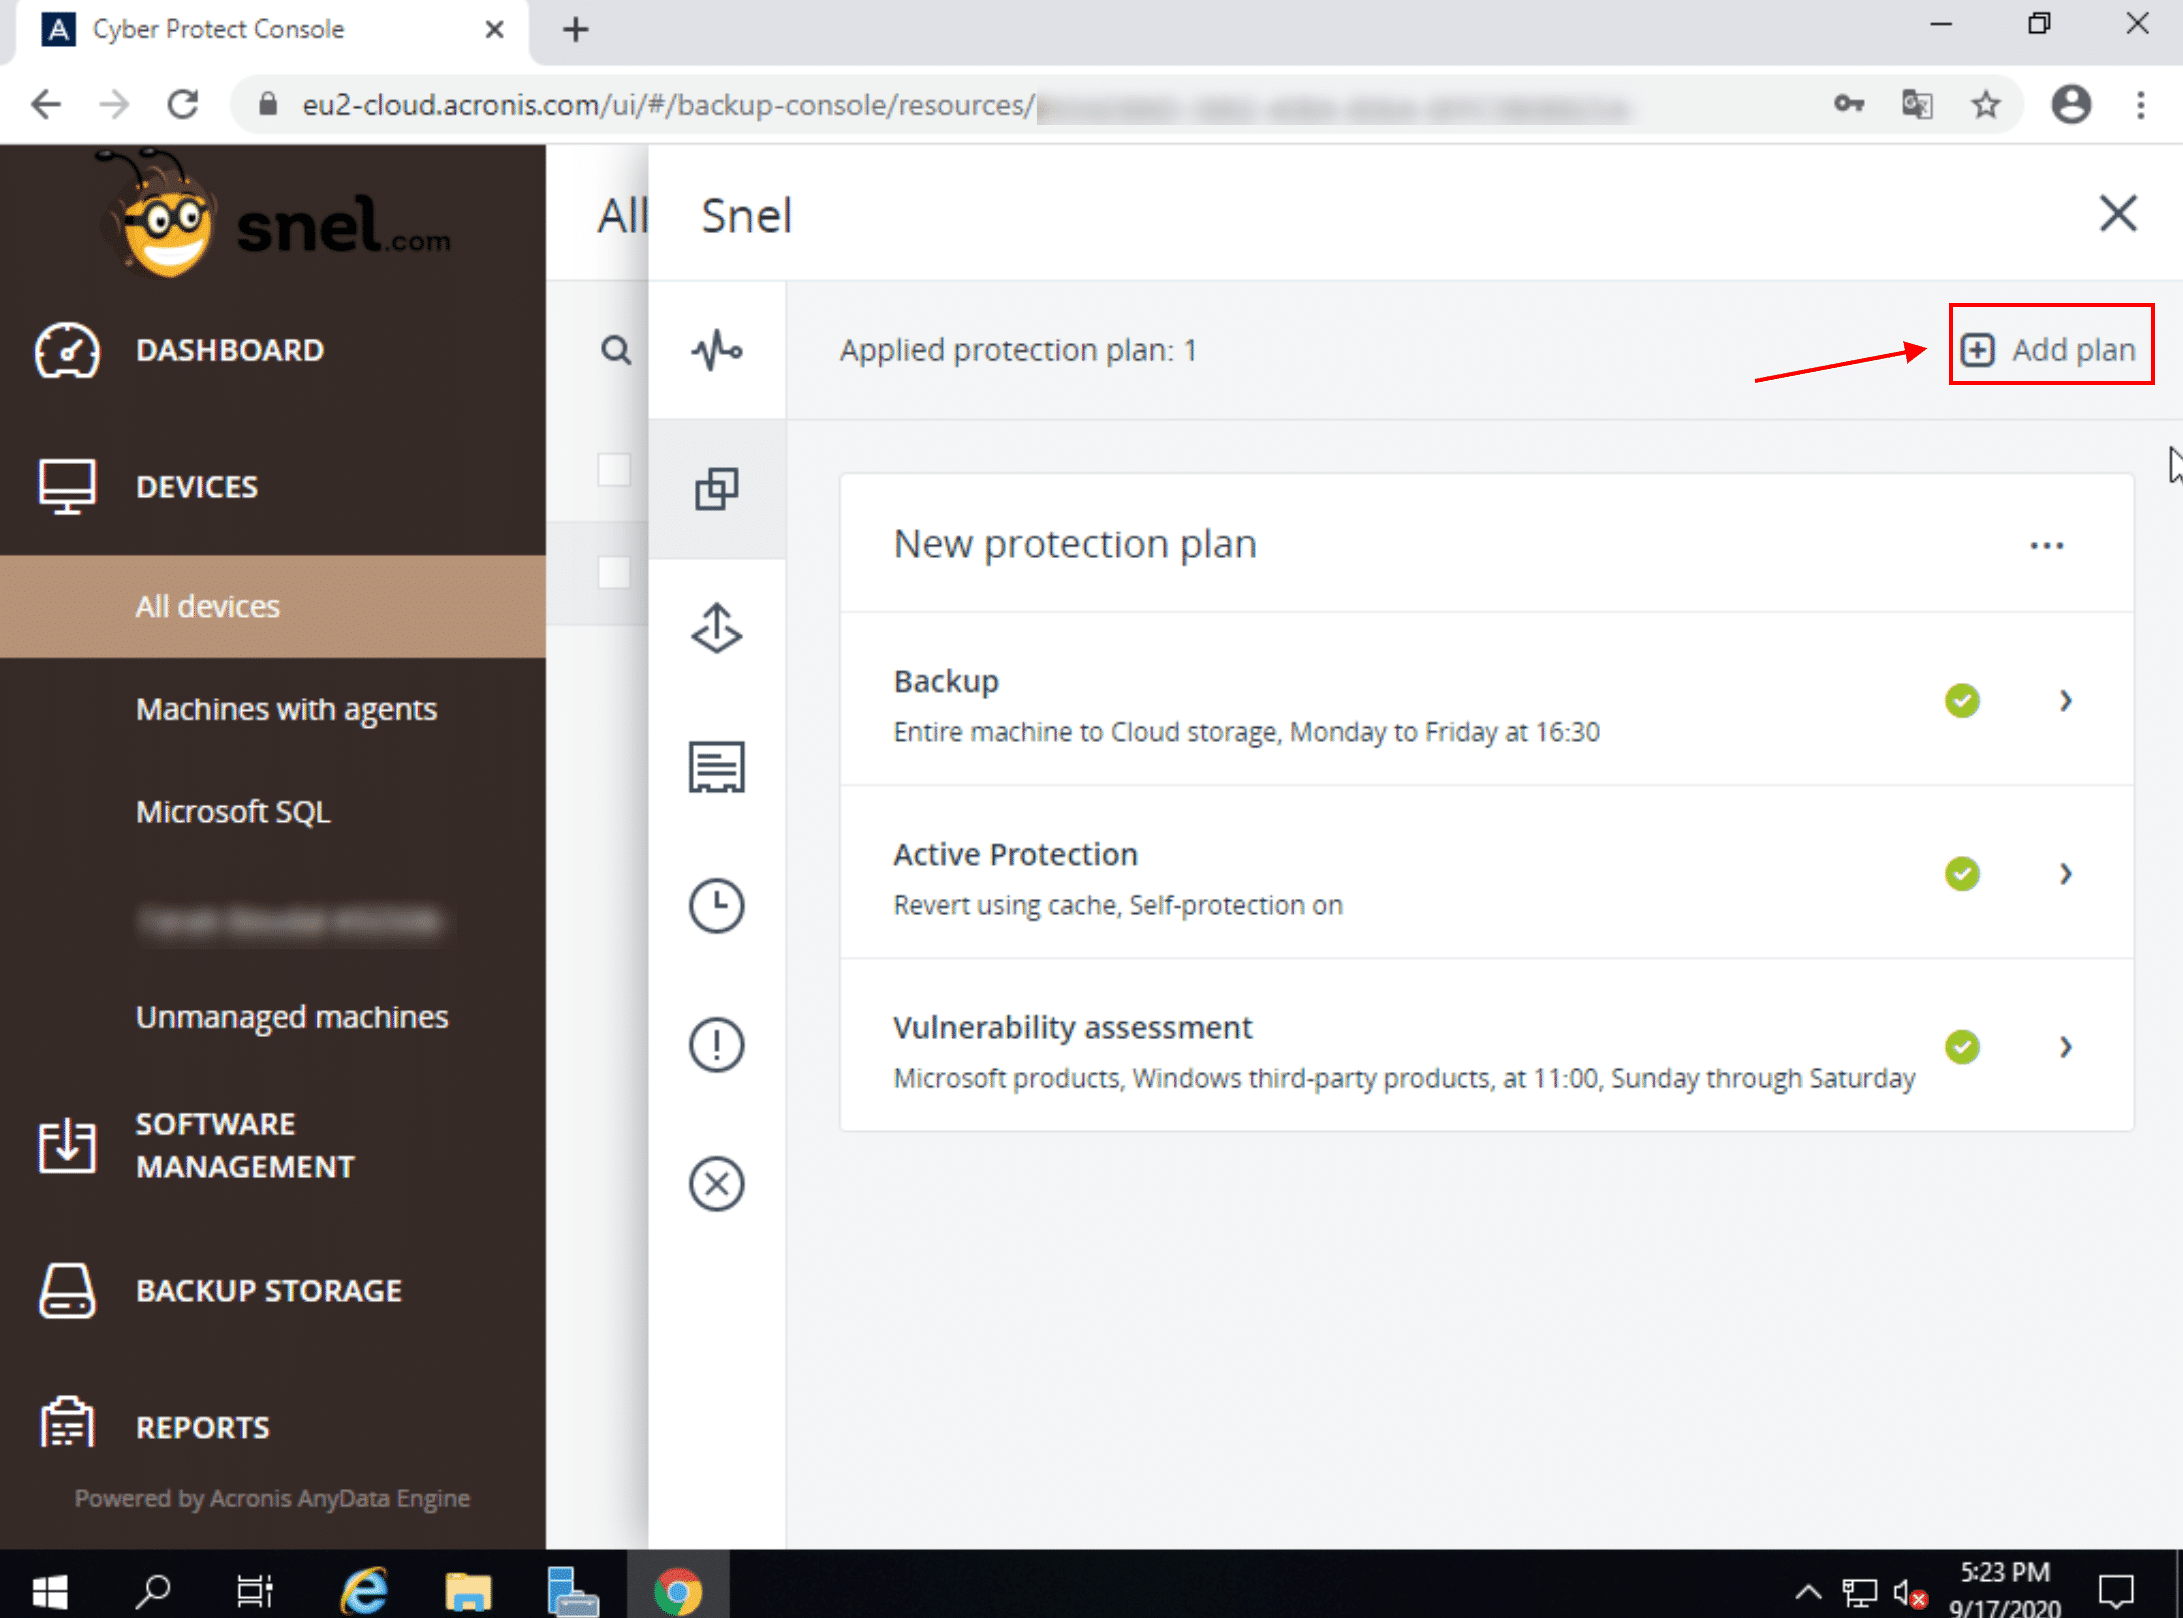Click the clock icon in the side panel
The height and width of the screenshot is (1618, 2183).
[x=716, y=906]
